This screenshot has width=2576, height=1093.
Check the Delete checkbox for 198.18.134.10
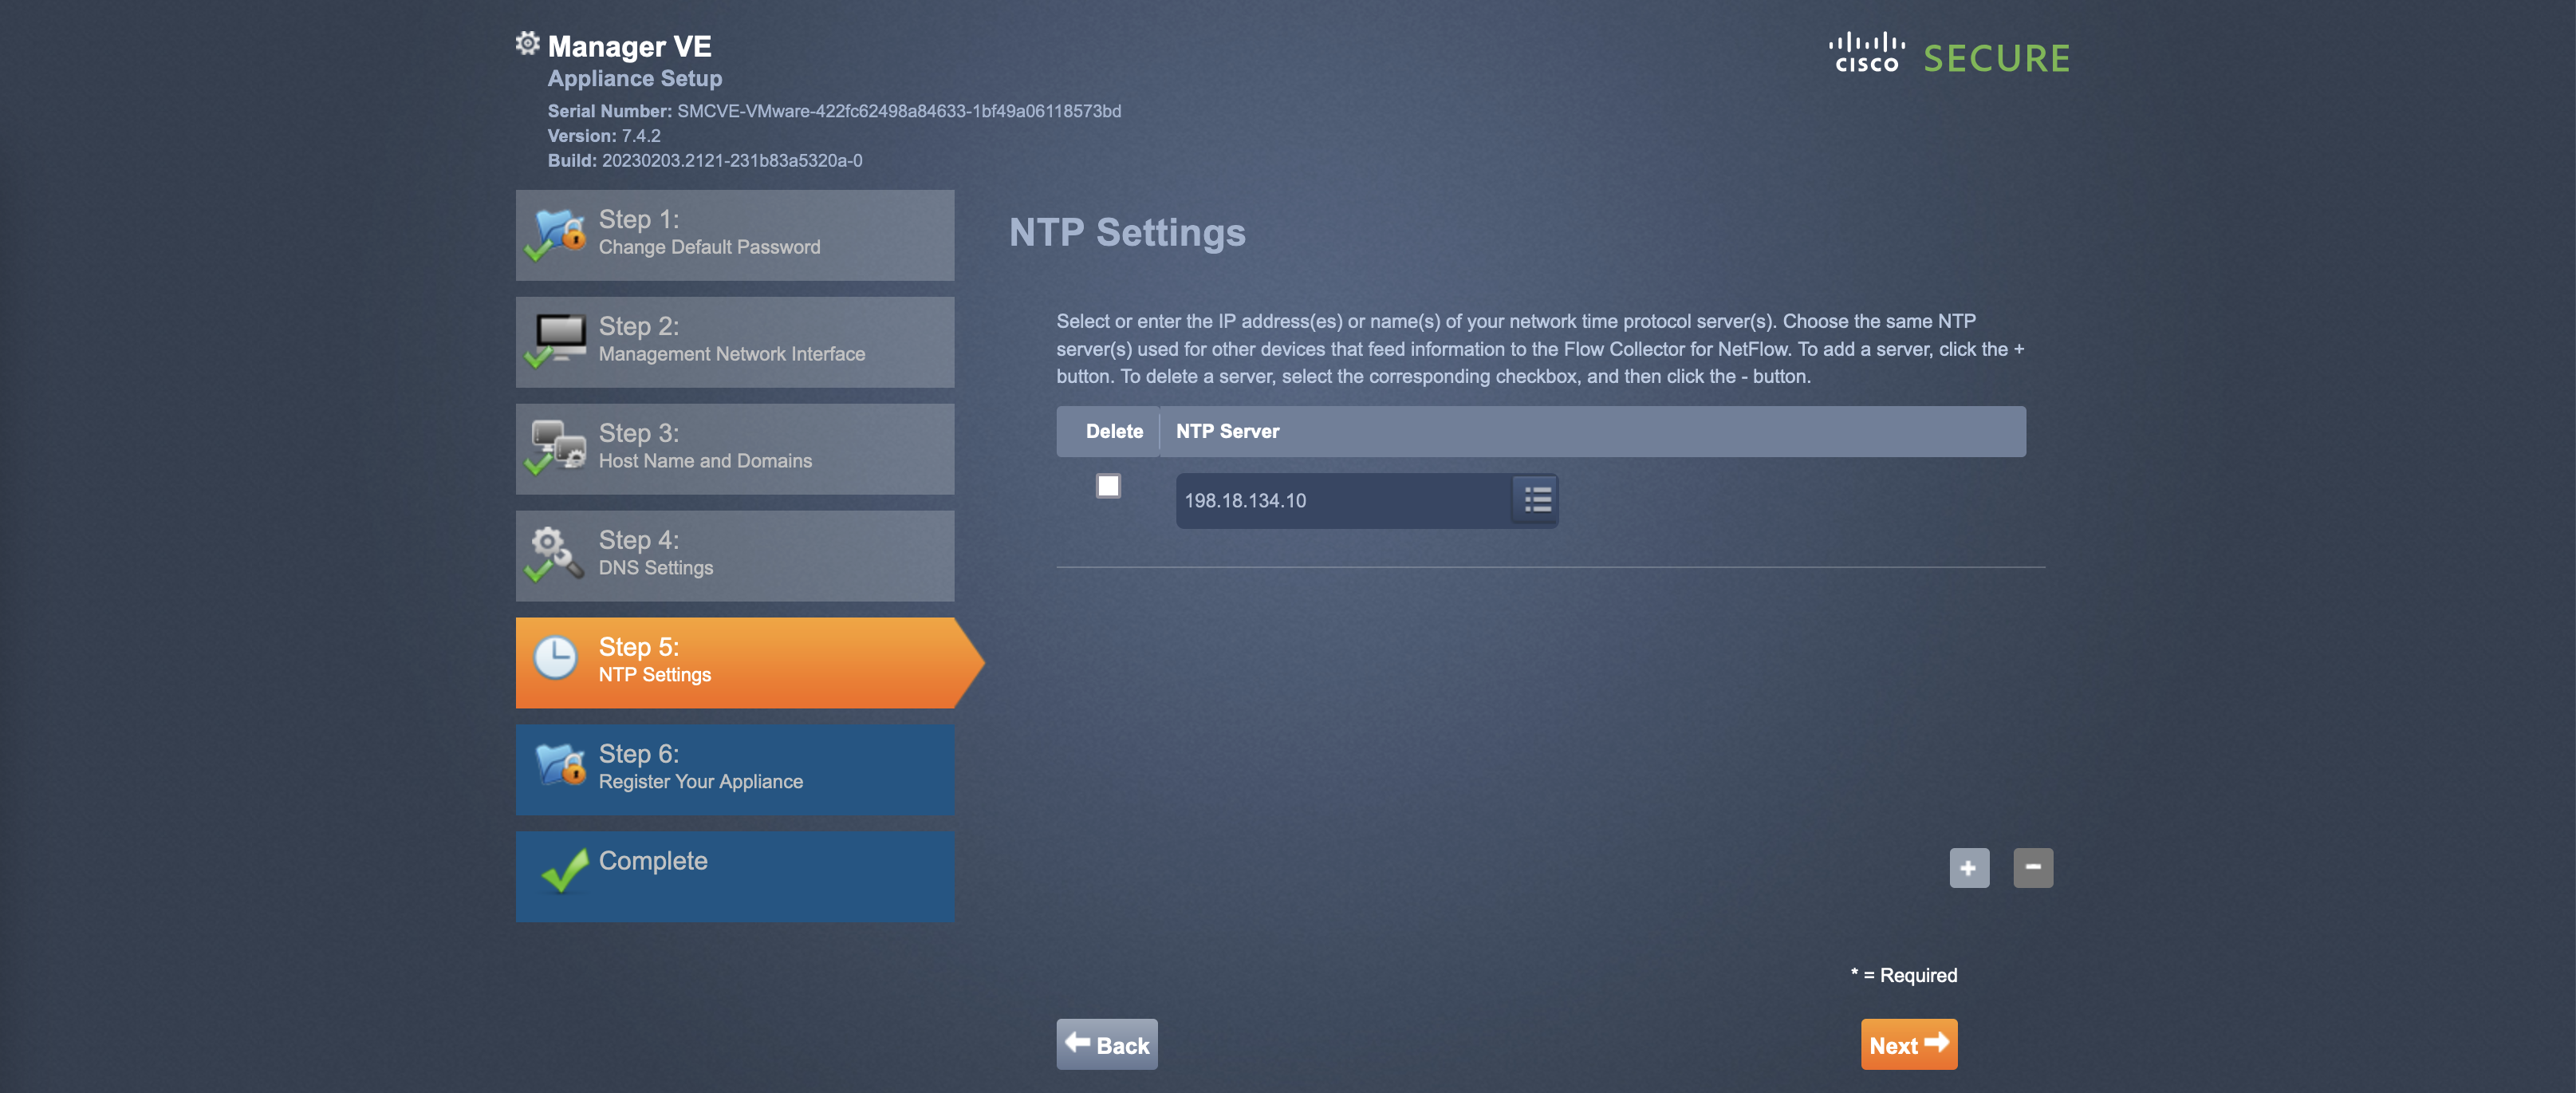(1108, 486)
